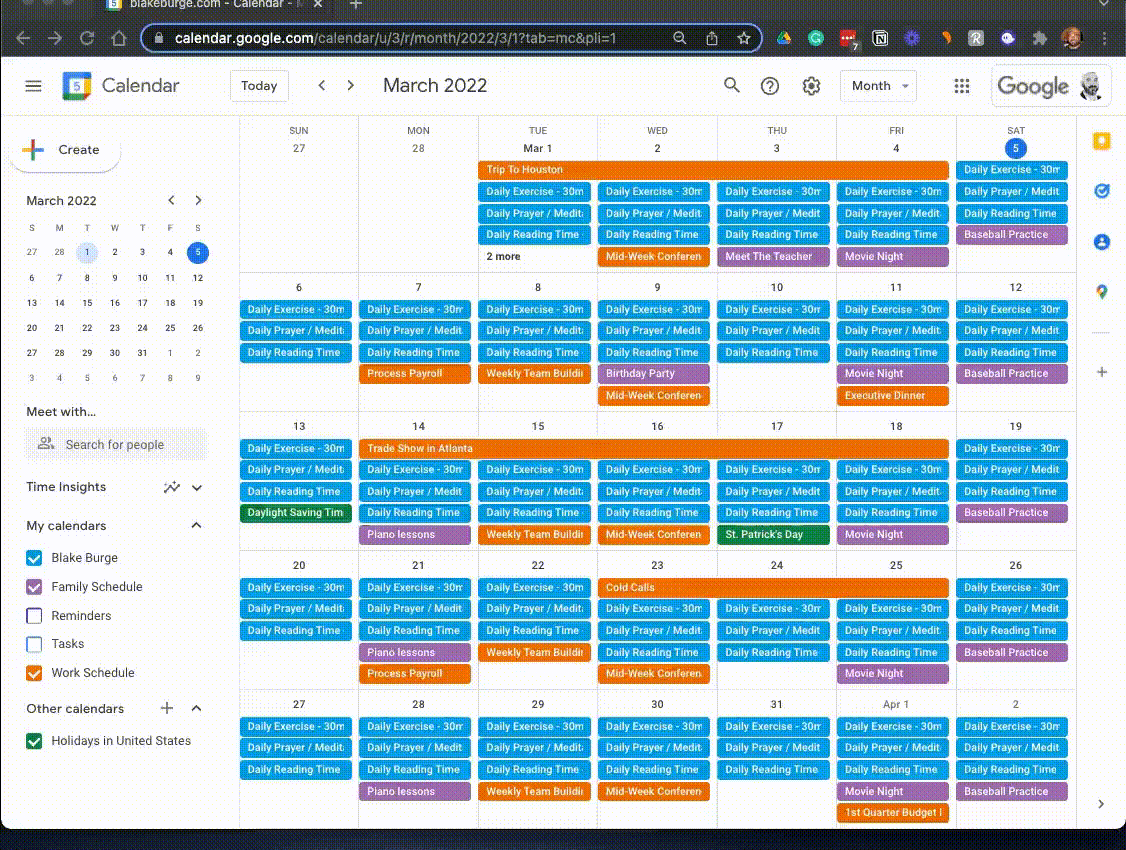Open Movie Night on March 4
The height and width of the screenshot is (850, 1126).
click(x=892, y=256)
